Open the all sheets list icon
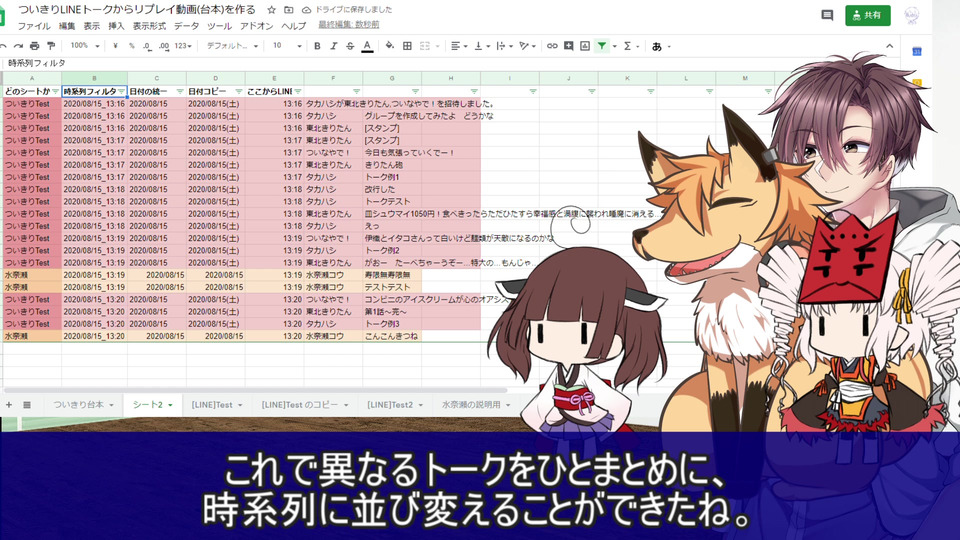 pos(27,405)
